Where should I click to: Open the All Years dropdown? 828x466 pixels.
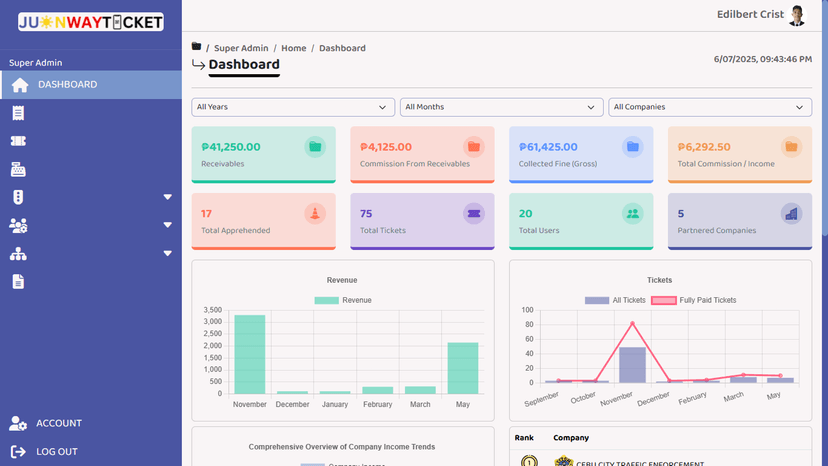[x=293, y=107]
